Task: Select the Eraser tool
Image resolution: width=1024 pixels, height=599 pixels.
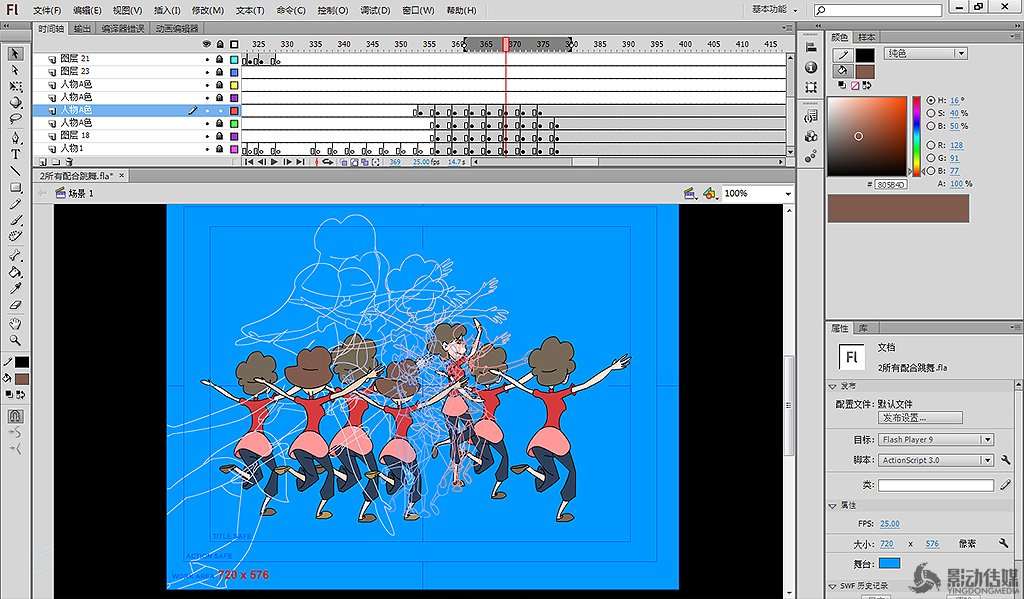Action: (16, 305)
